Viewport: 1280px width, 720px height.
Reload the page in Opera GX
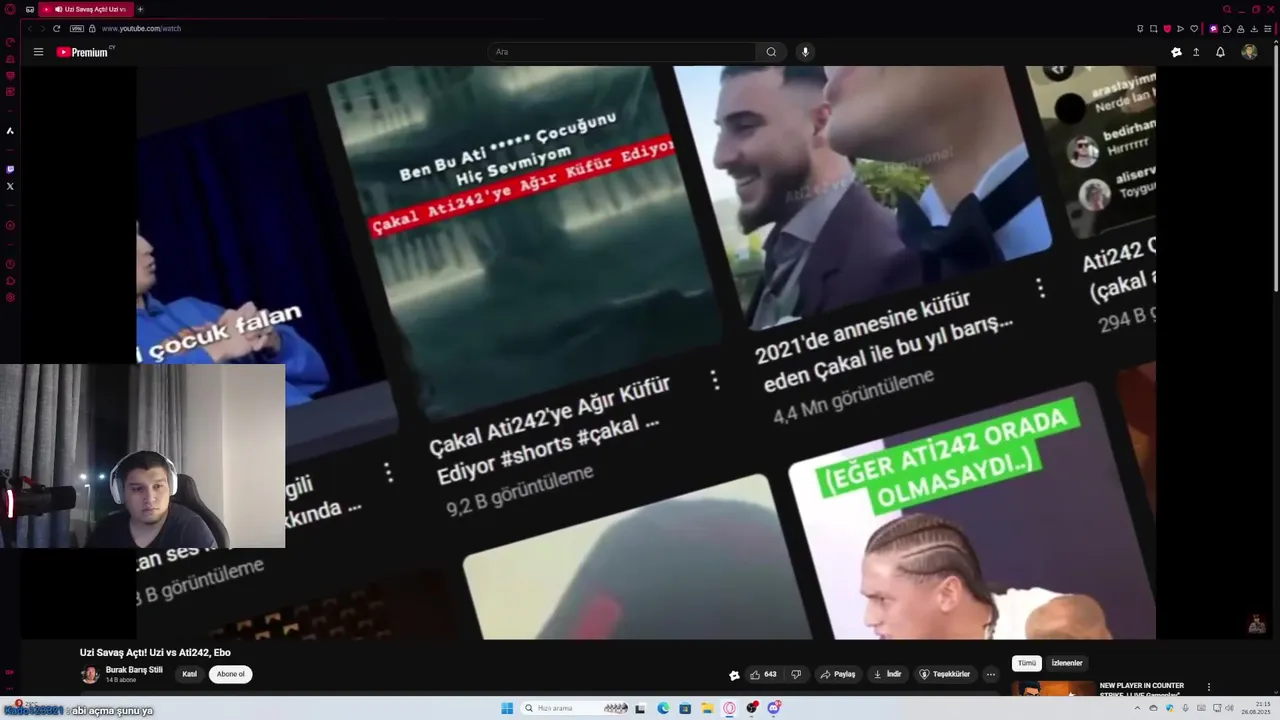coord(56,28)
